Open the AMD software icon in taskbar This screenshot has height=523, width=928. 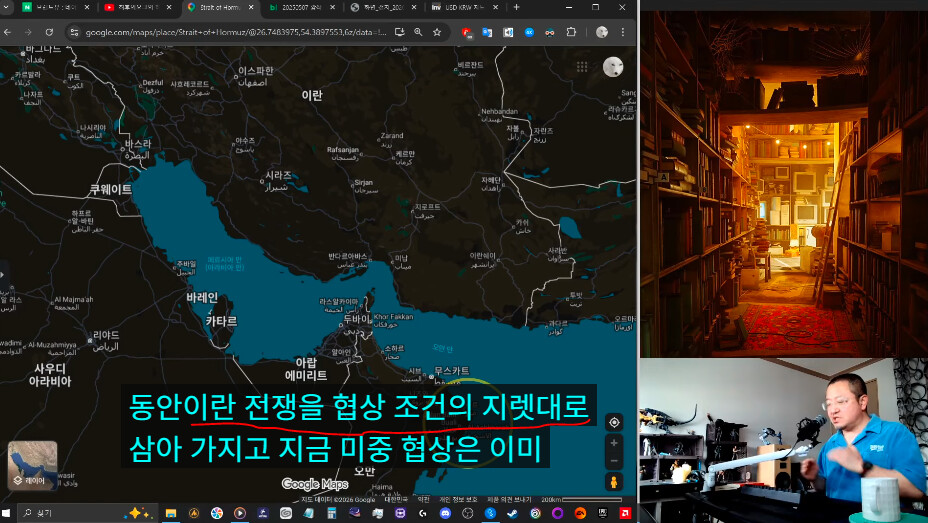pos(624,513)
